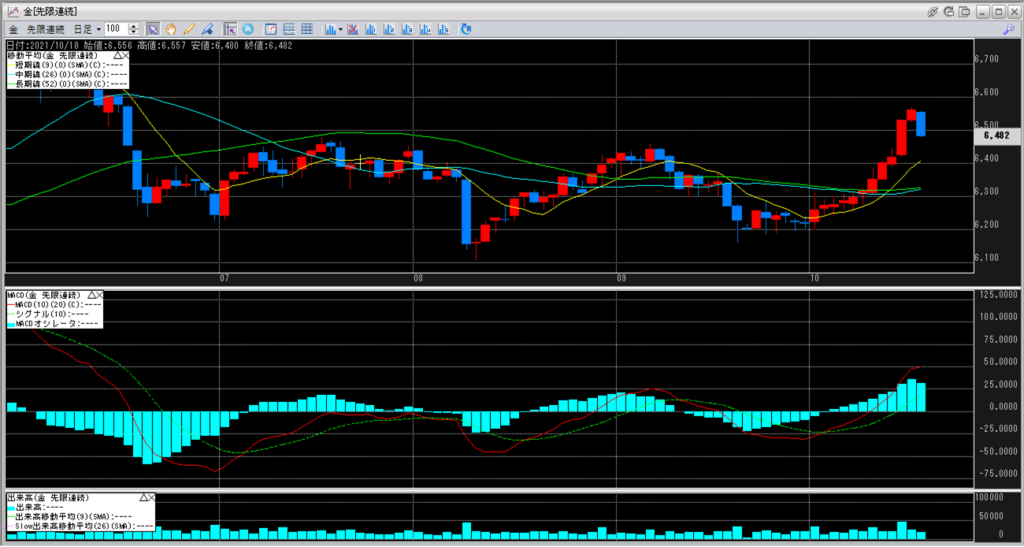Image resolution: width=1024 pixels, height=547 pixels.
Task: Click the link chain icon in title bar
Action: [932, 11]
